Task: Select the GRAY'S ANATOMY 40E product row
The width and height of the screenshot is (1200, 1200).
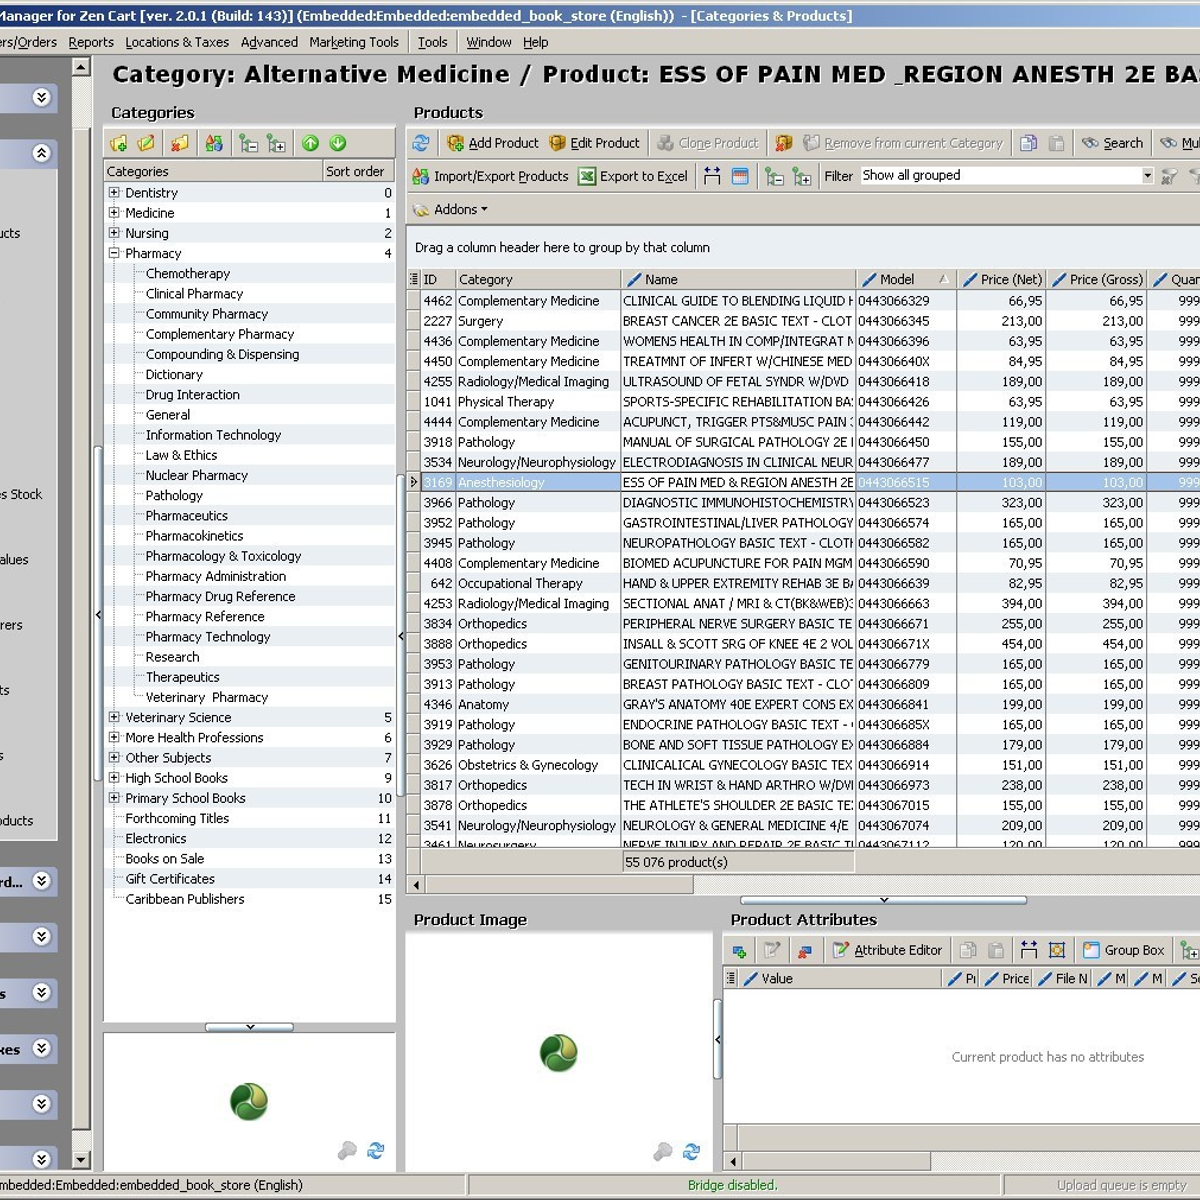Action: tap(803, 704)
